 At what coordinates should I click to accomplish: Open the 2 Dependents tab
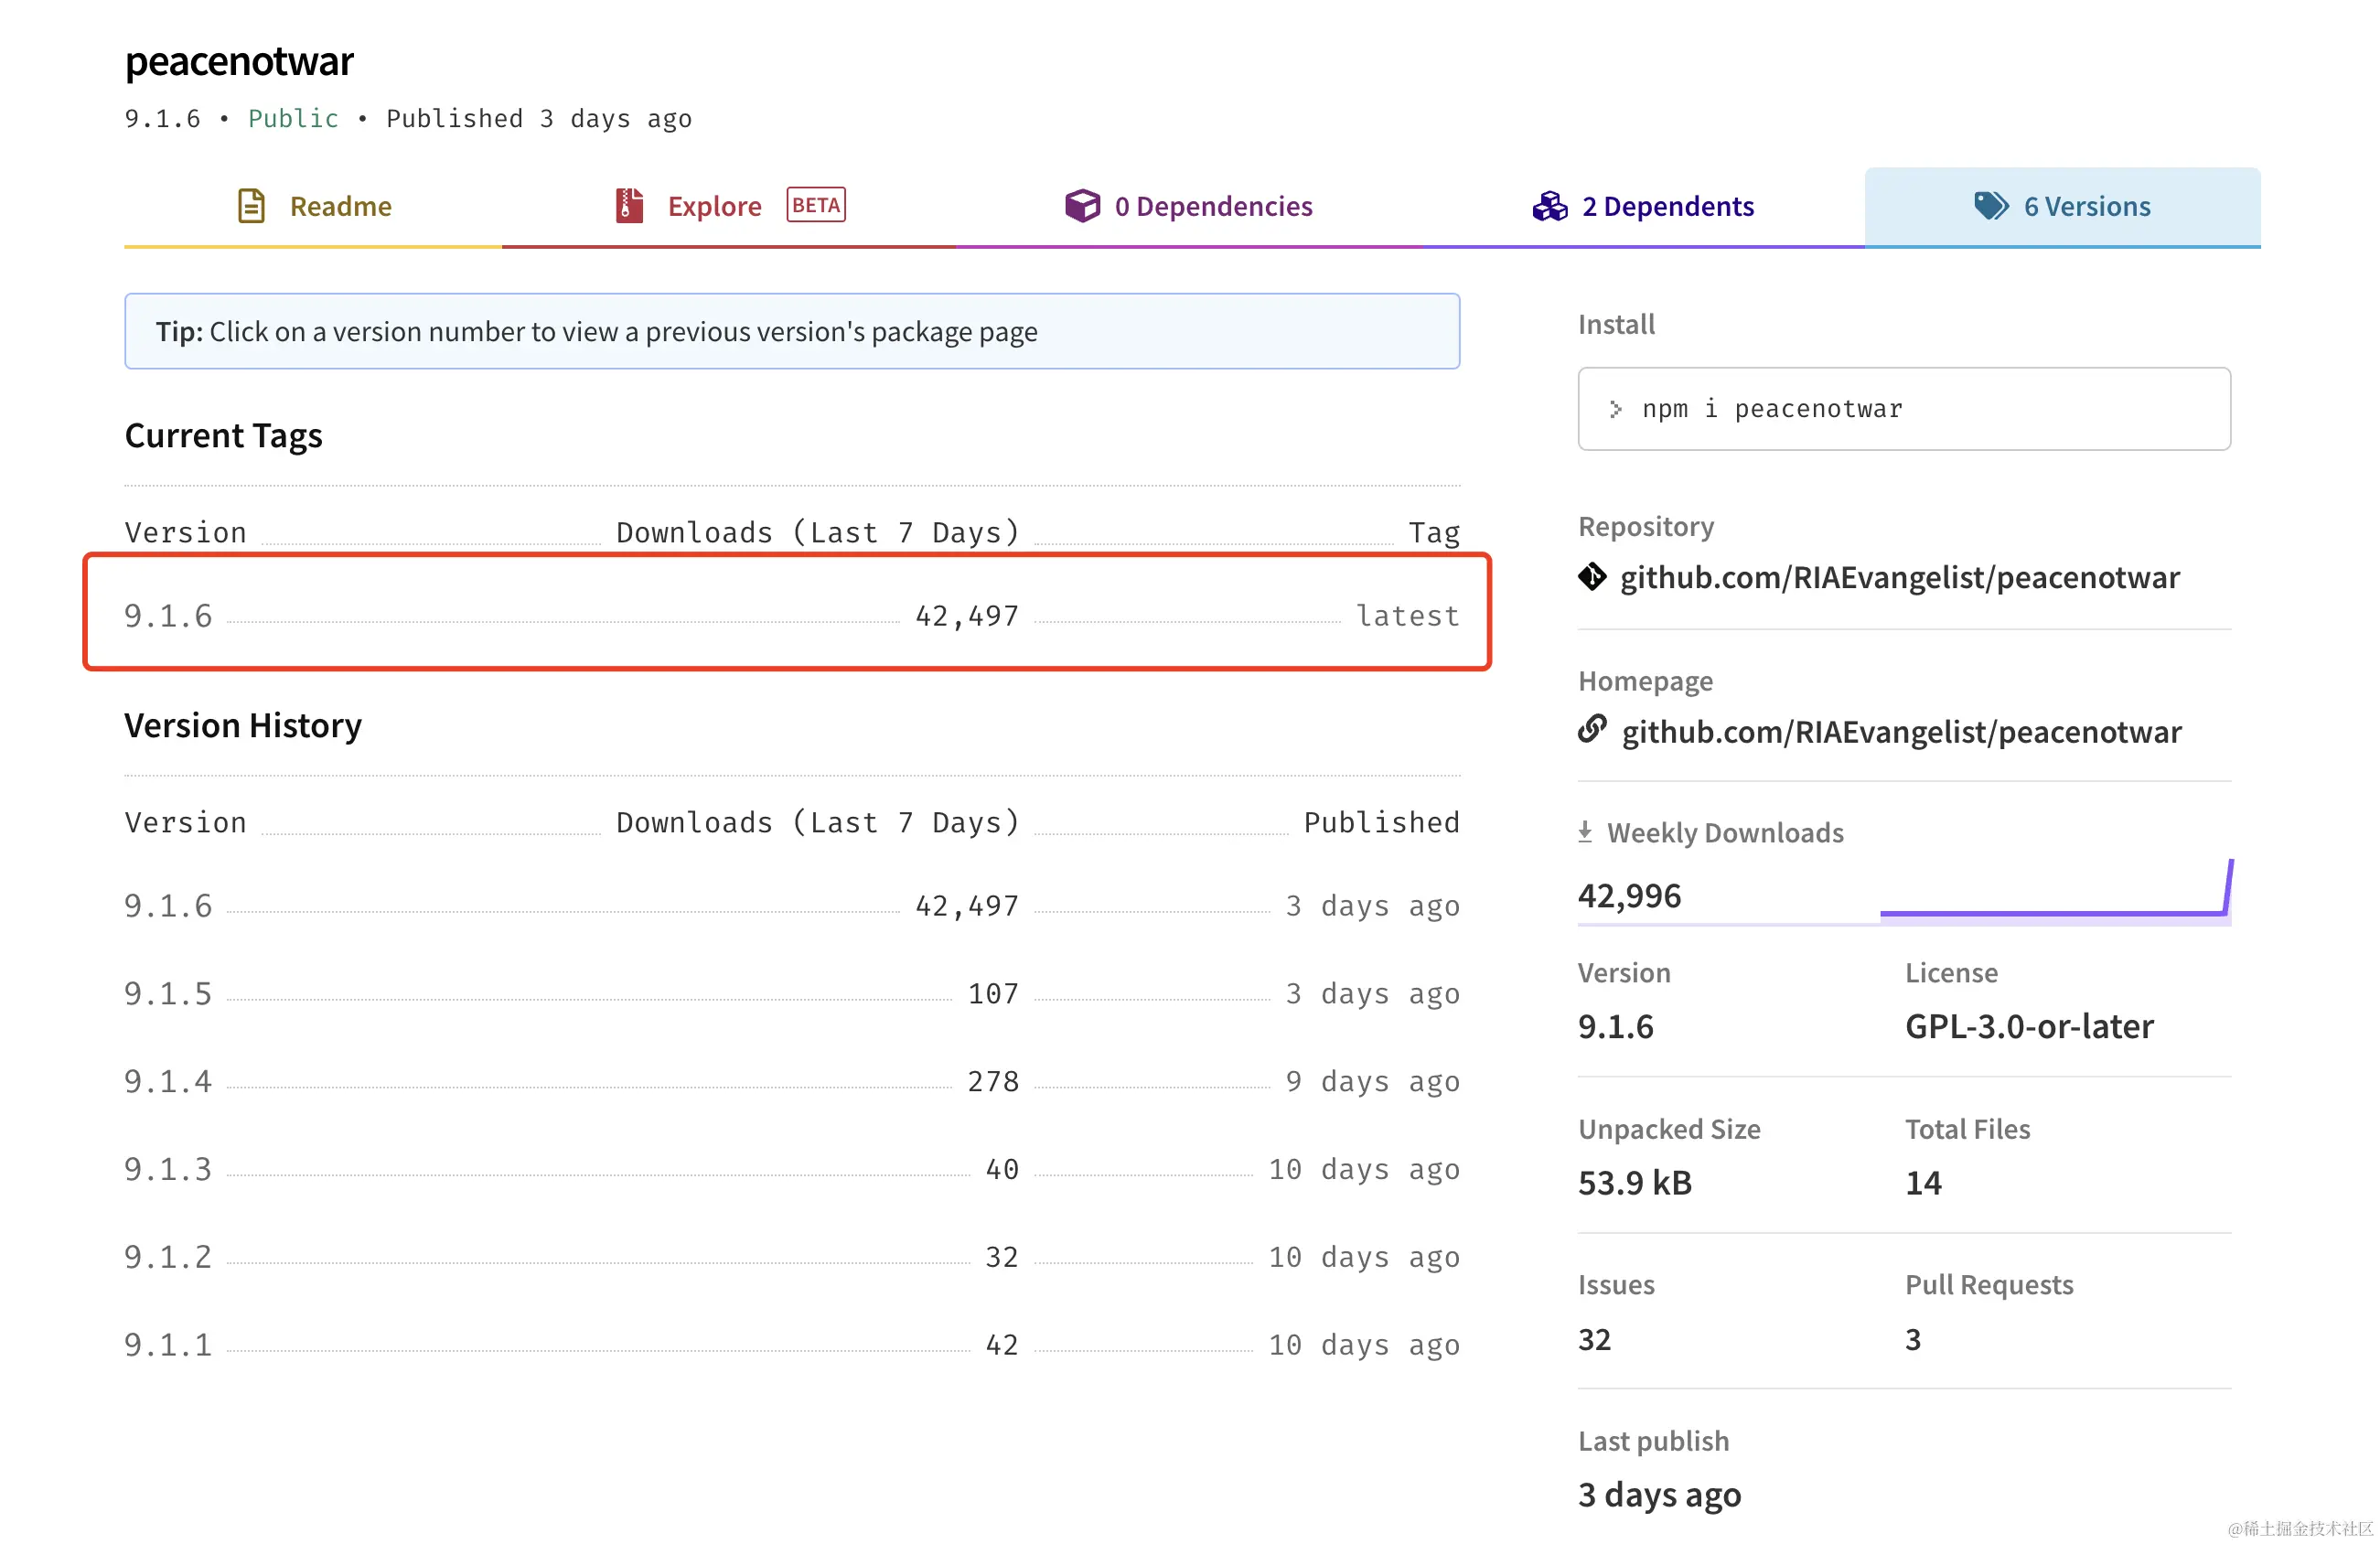pyautogui.click(x=1667, y=207)
